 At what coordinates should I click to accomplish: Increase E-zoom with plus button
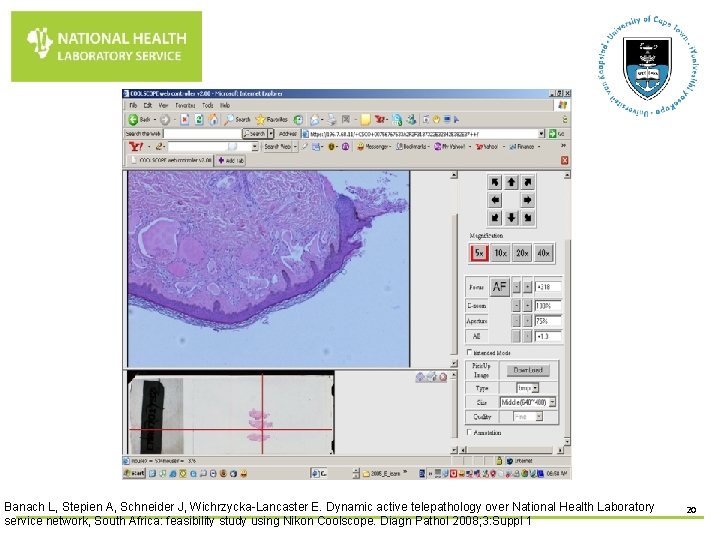pyautogui.click(x=528, y=306)
